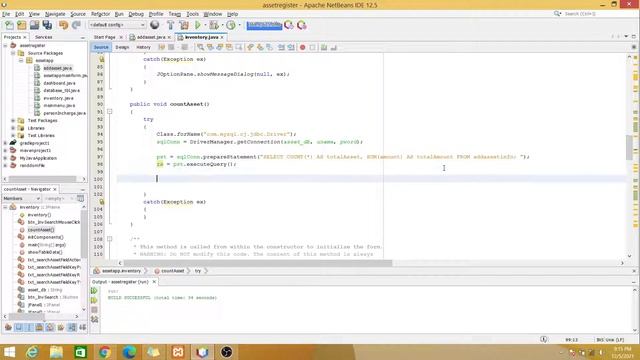Screen dimensions: 640x360
Task: Toggle Sort by Source filter in Navigator
Action: [82, 327]
